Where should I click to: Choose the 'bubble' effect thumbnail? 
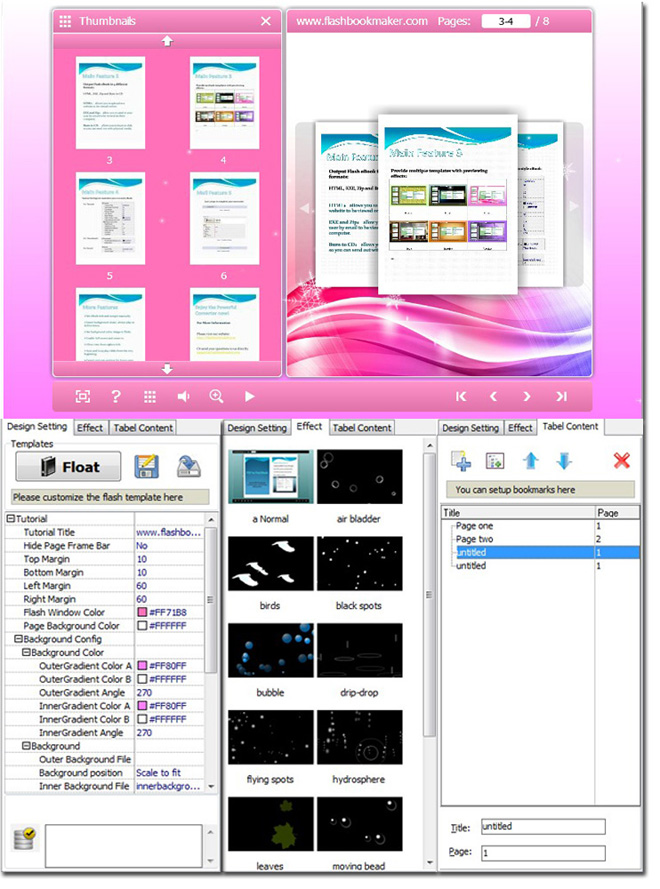click(270, 650)
